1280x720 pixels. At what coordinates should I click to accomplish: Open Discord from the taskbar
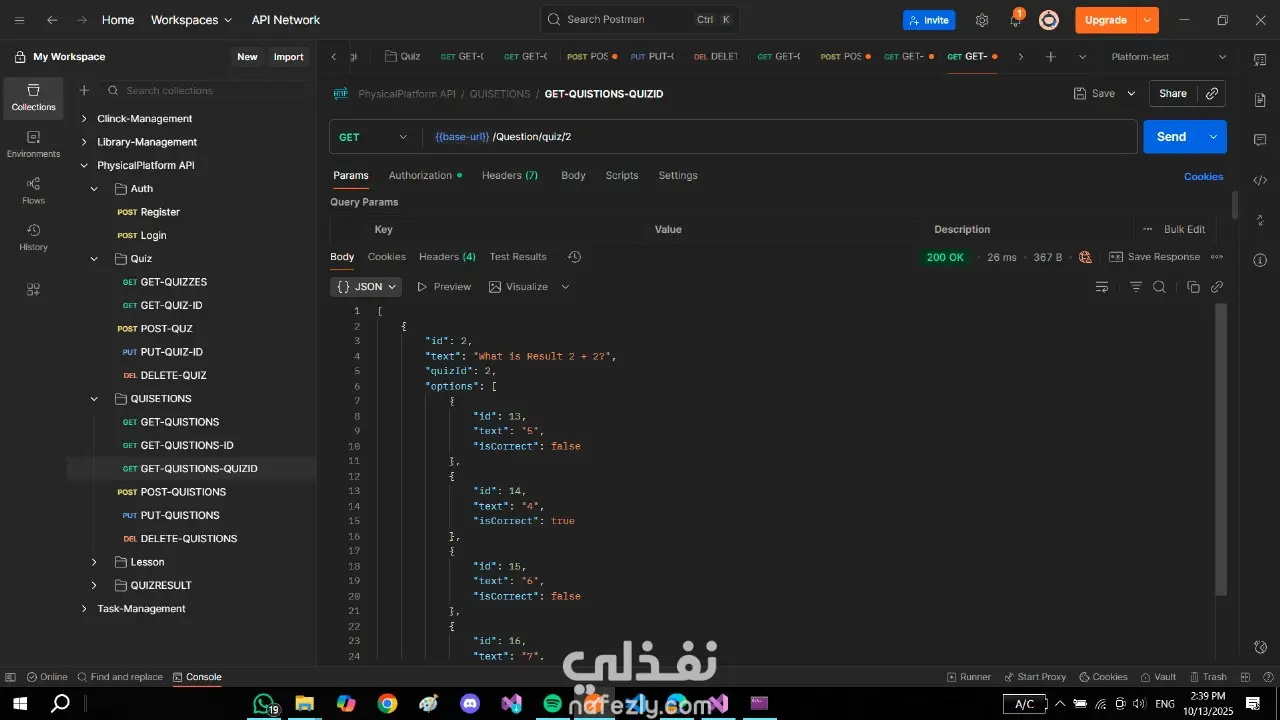(x=470, y=704)
